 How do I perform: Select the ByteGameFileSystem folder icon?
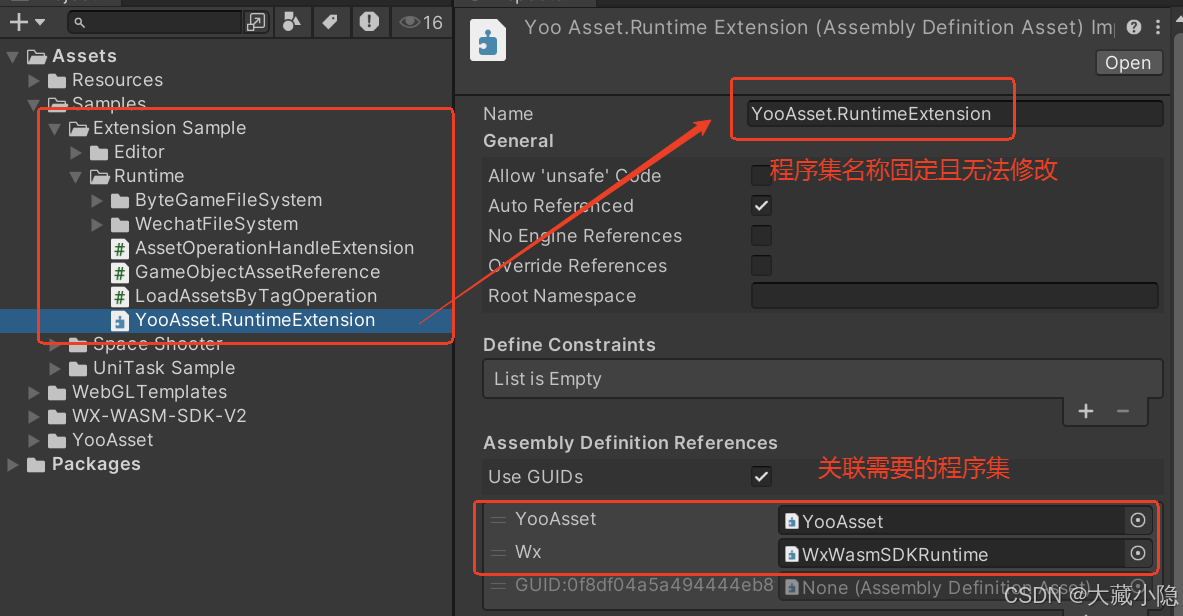click(x=120, y=201)
